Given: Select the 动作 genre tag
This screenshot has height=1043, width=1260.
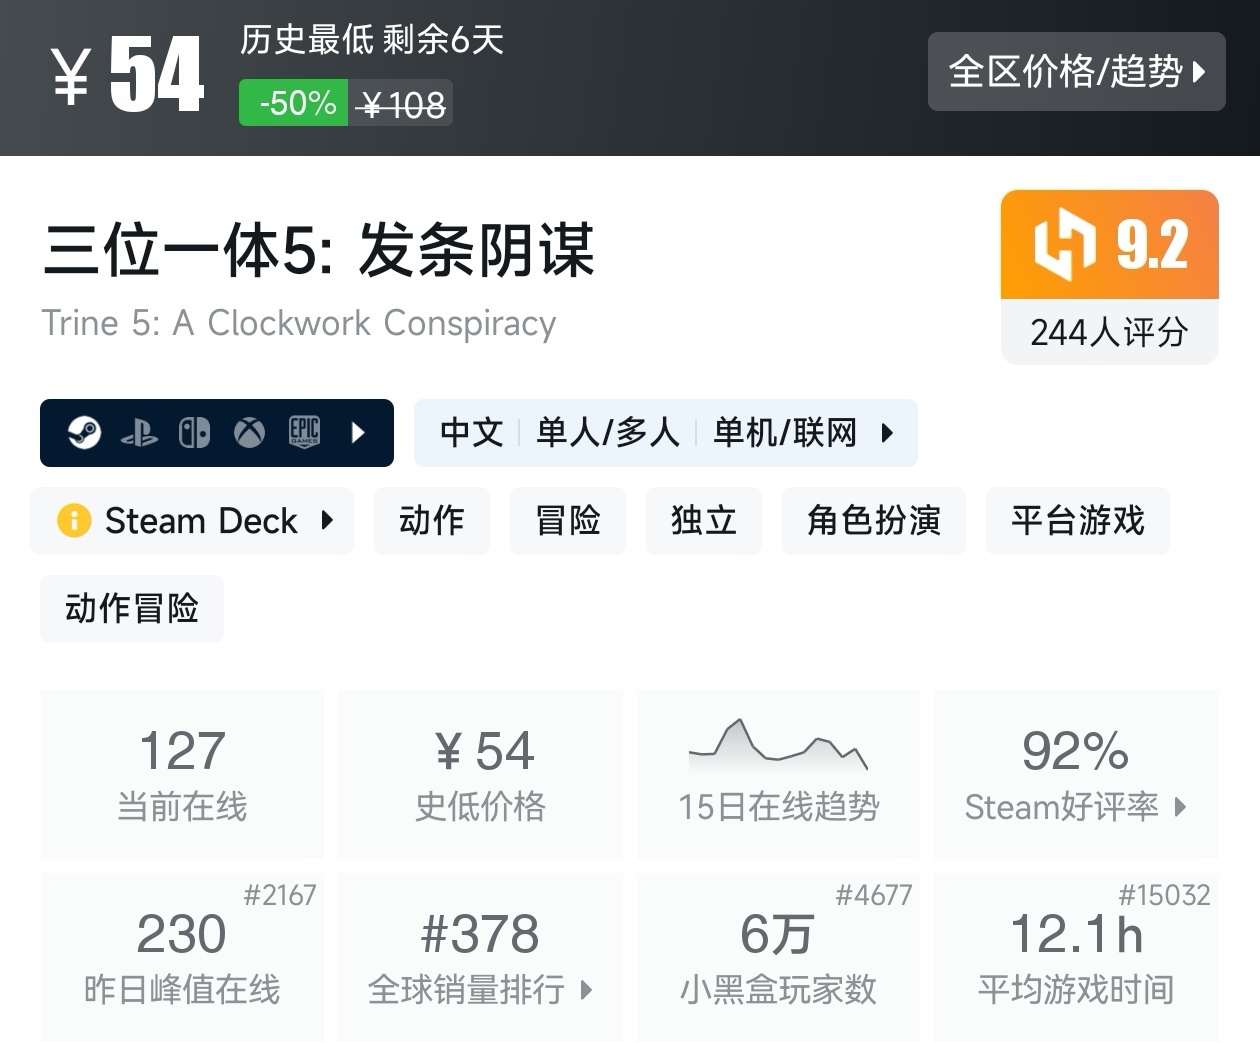Looking at the screenshot, I should coord(432,521).
